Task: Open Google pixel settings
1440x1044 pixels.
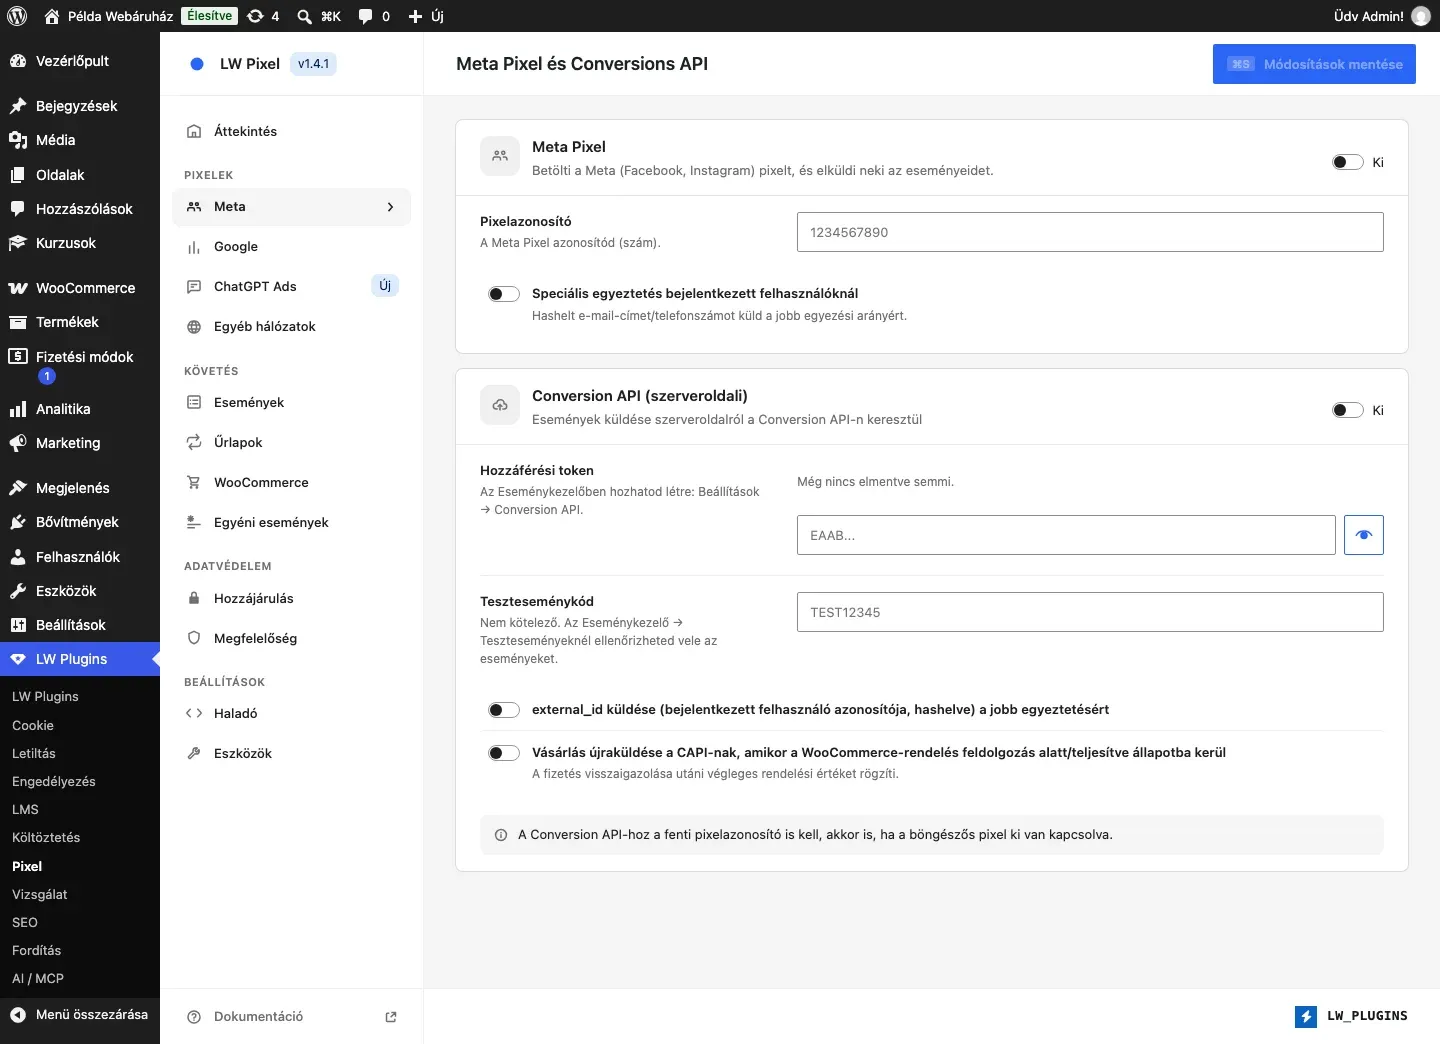Action: 292,246
